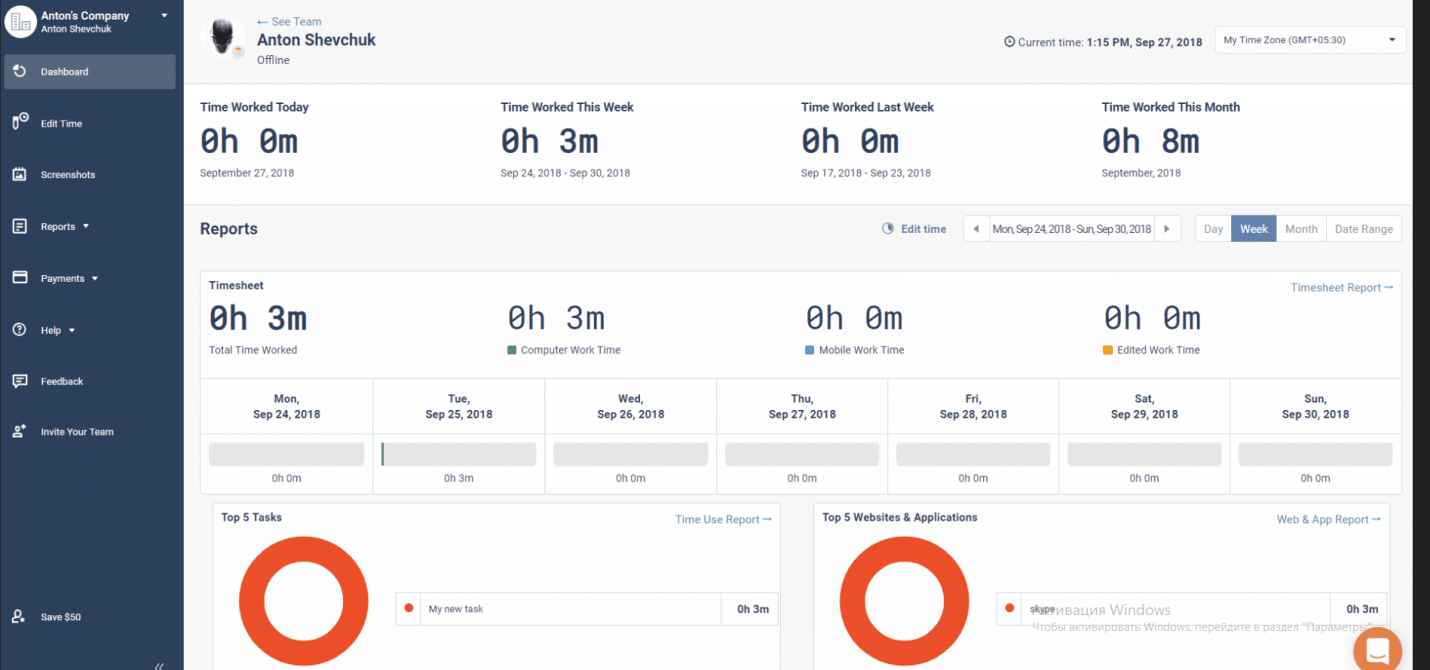Open the Dashboard sidebar item
Screen dimensions: 1430x670
[89, 72]
